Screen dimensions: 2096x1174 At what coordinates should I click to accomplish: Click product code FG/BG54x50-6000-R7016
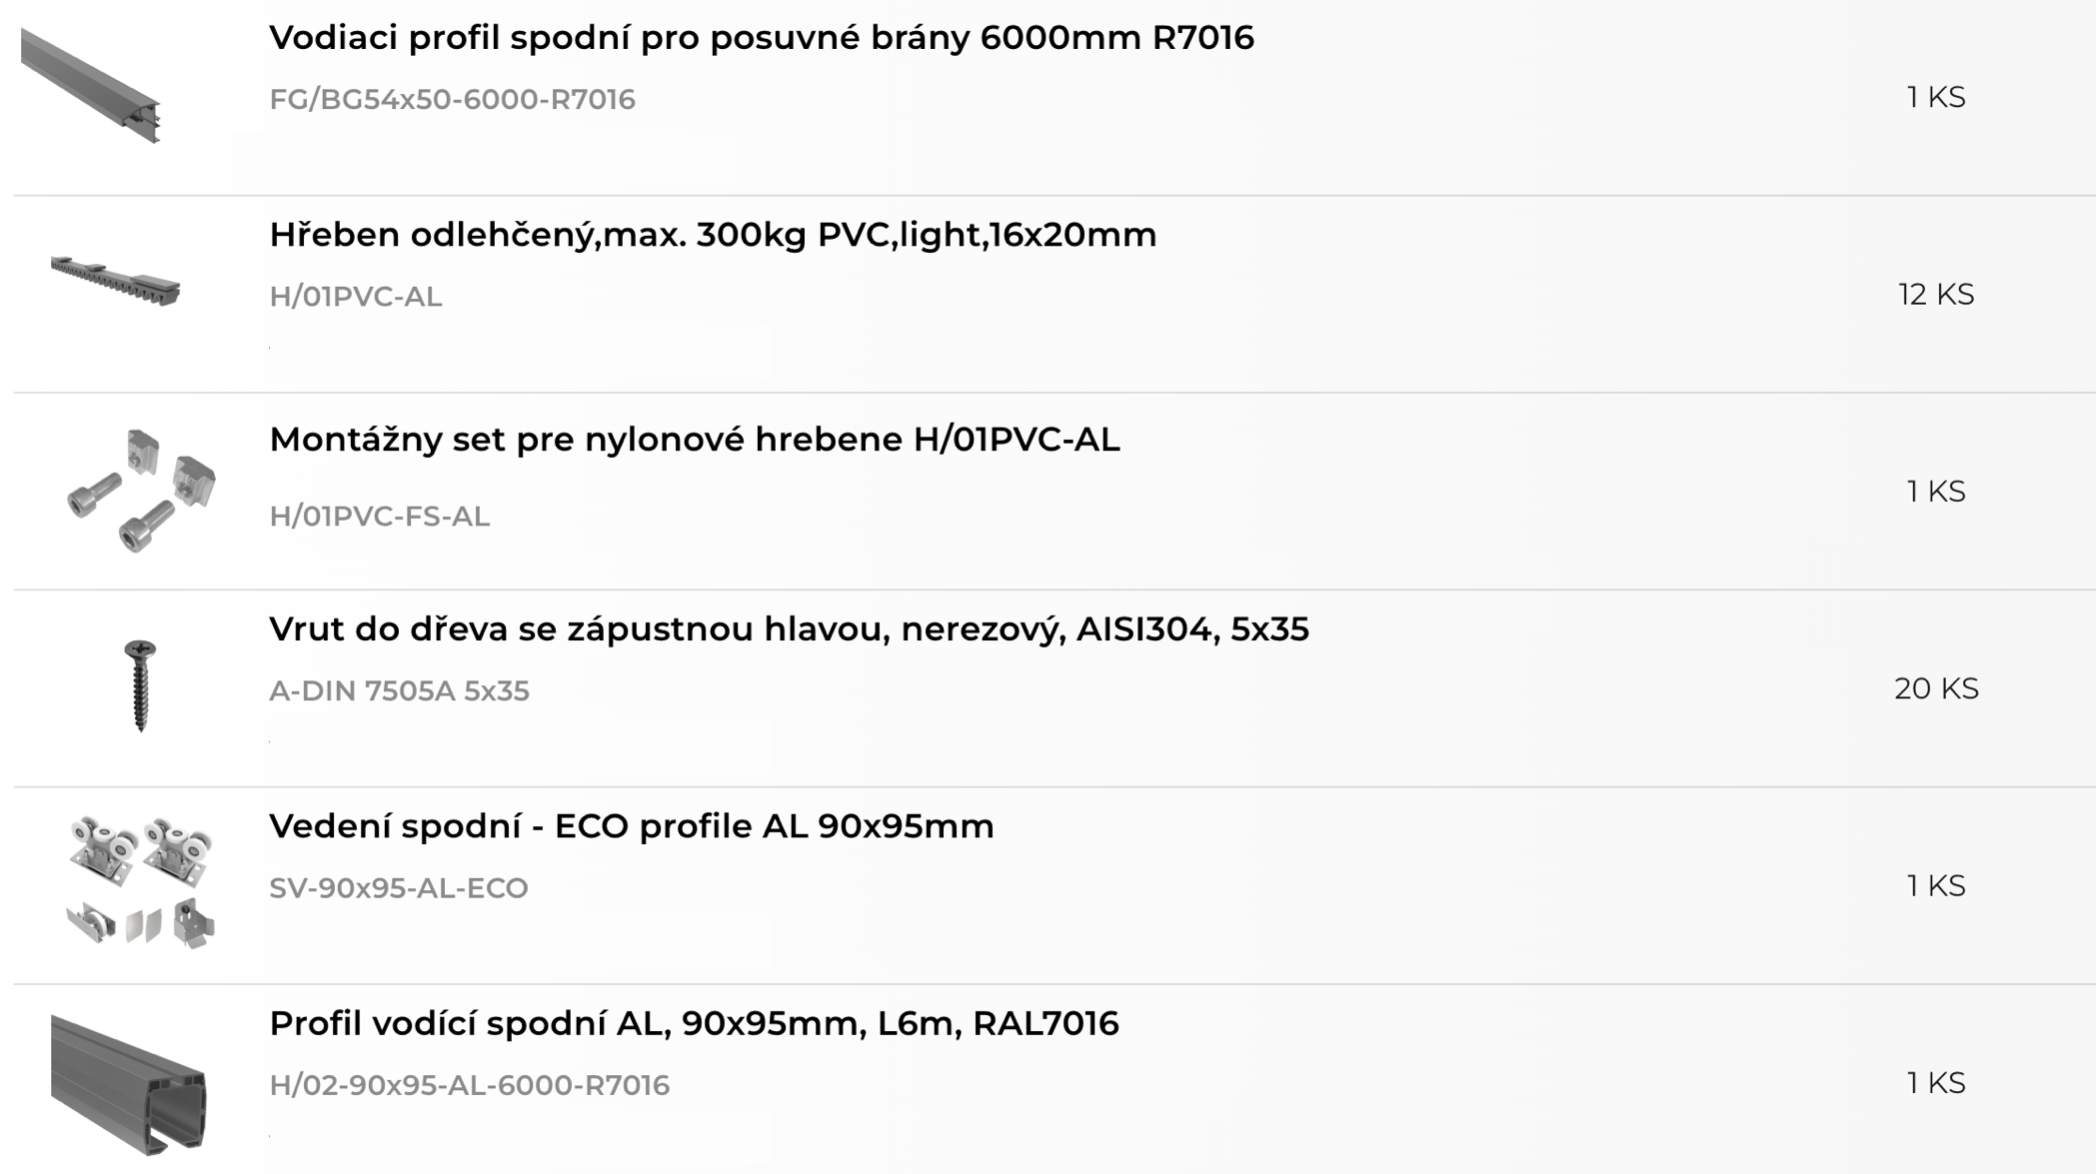click(x=452, y=100)
